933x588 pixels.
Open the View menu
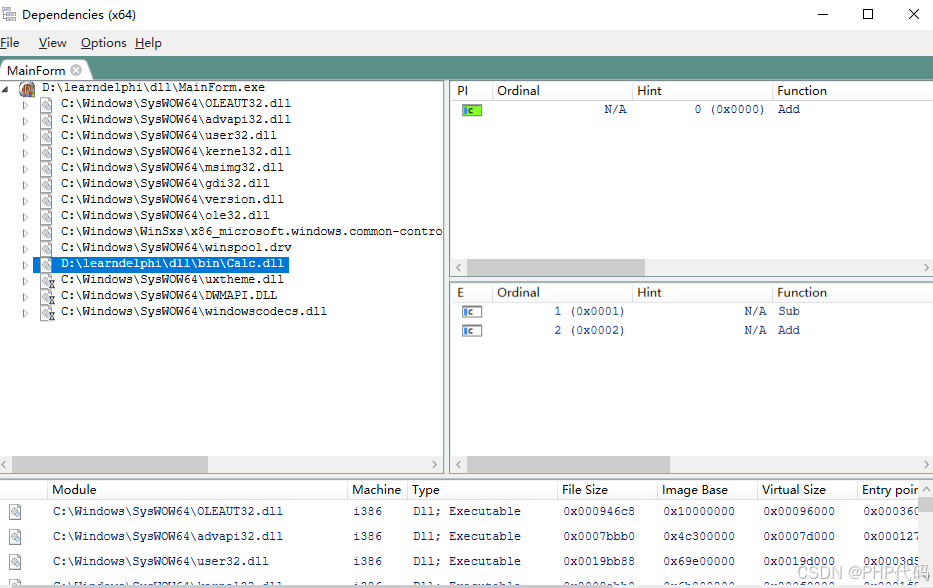(x=52, y=43)
